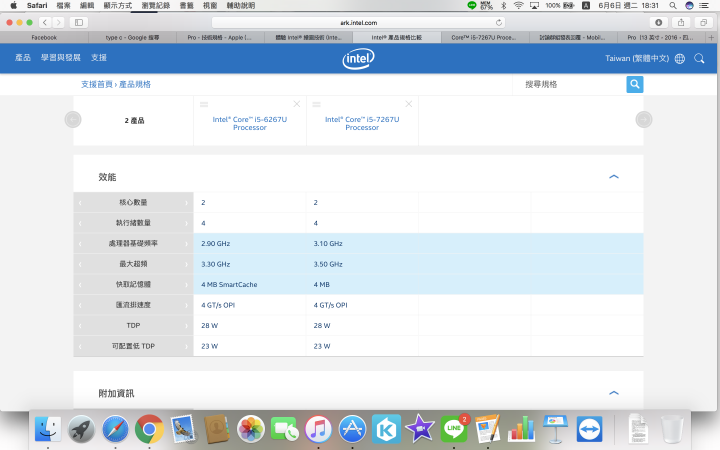Viewport: 720px width, 450px height.
Task: Open Finder from the dock
Action: [x=48, y=429]
